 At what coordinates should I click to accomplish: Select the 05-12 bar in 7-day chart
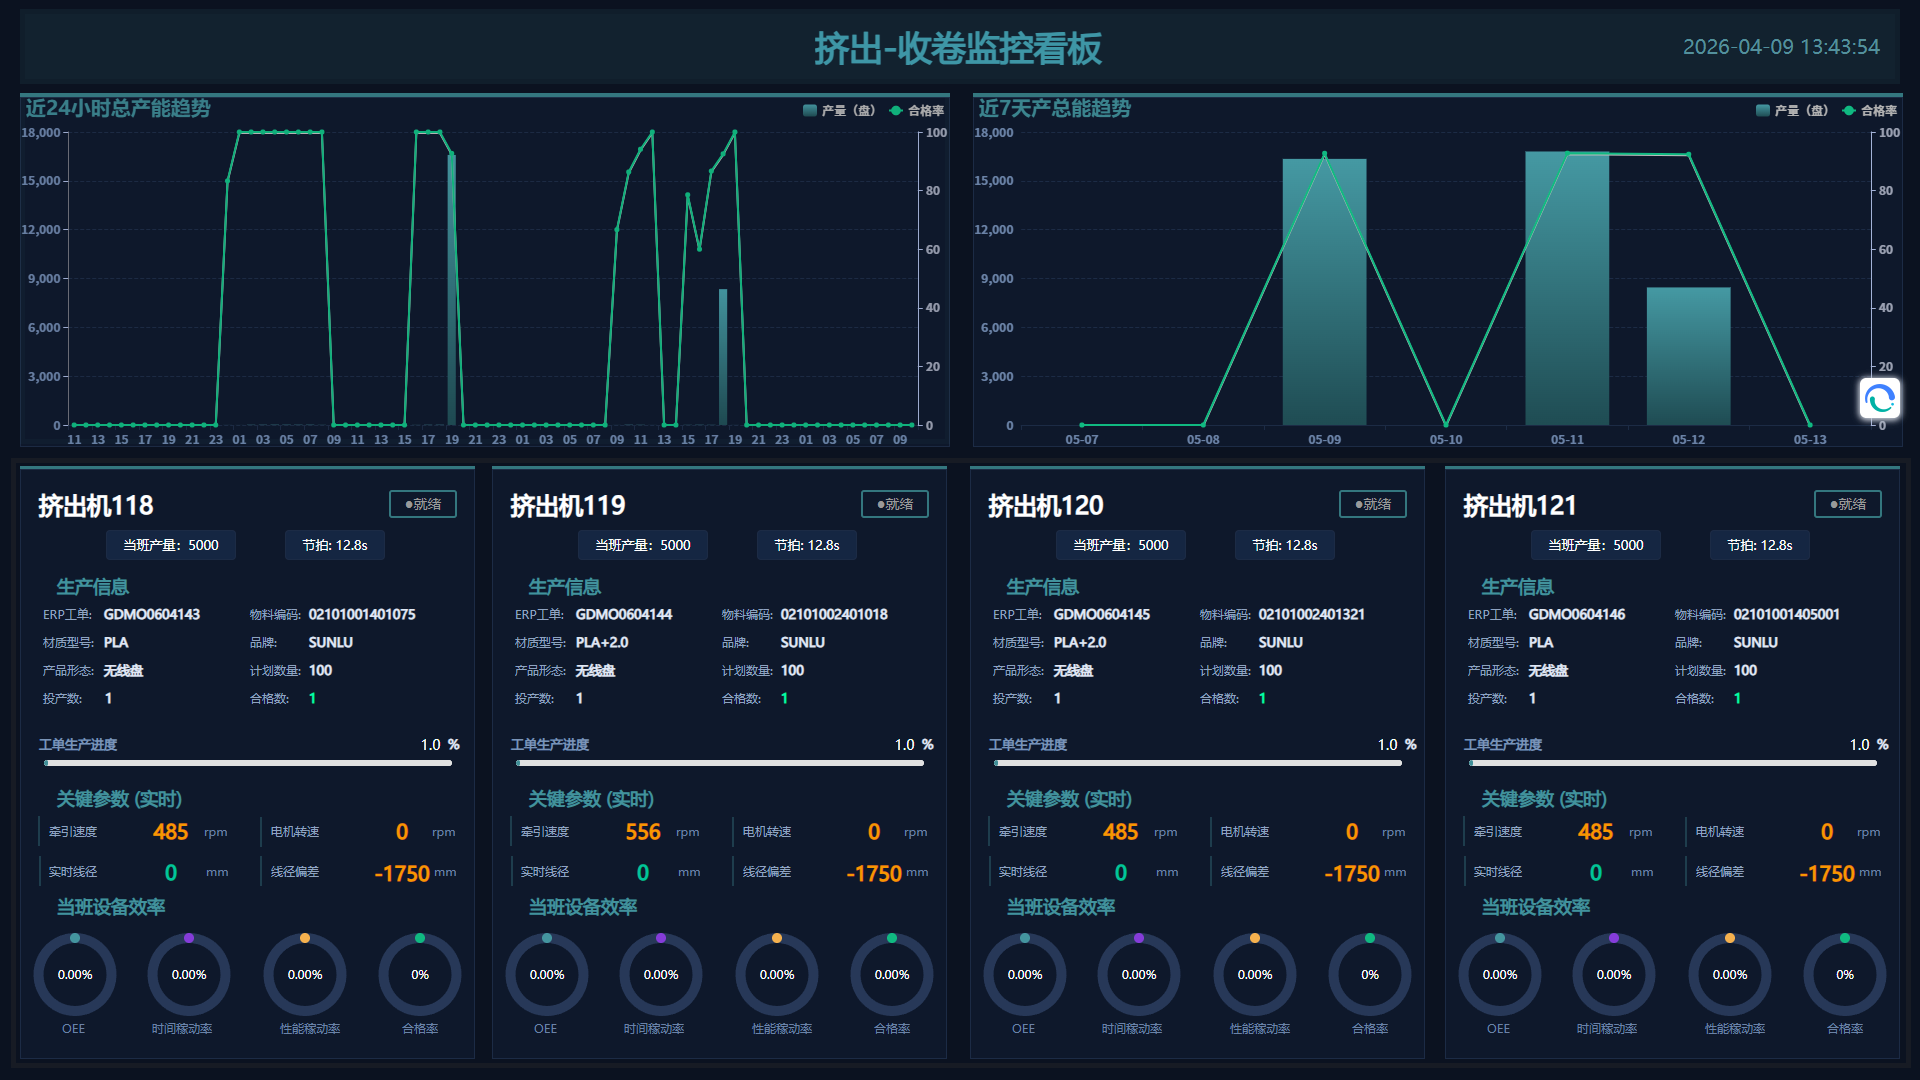[x=1688, y=356]
